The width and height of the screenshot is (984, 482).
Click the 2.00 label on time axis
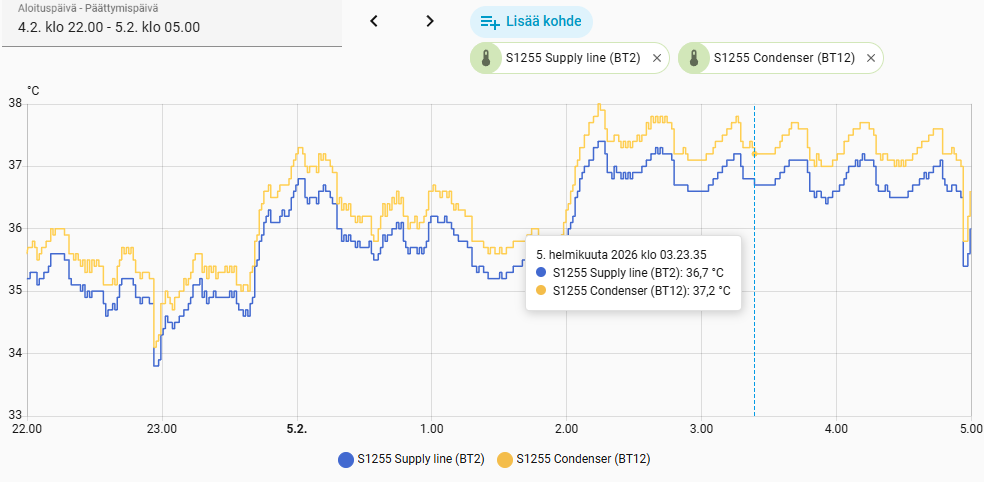(x=566, y=429)
